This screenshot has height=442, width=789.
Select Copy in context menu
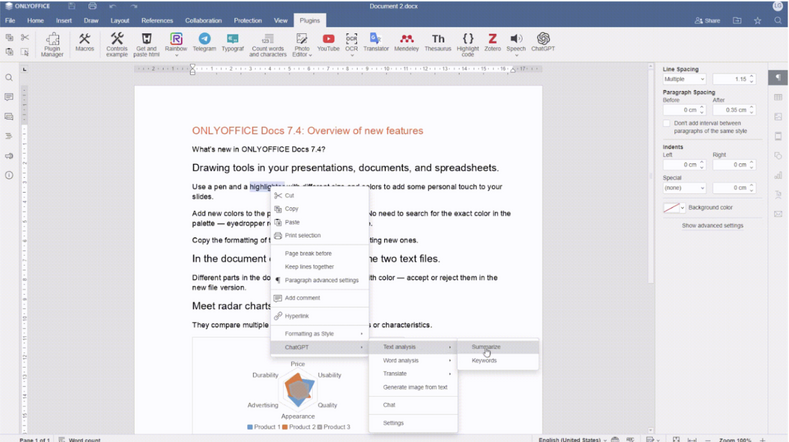[320, 208]
